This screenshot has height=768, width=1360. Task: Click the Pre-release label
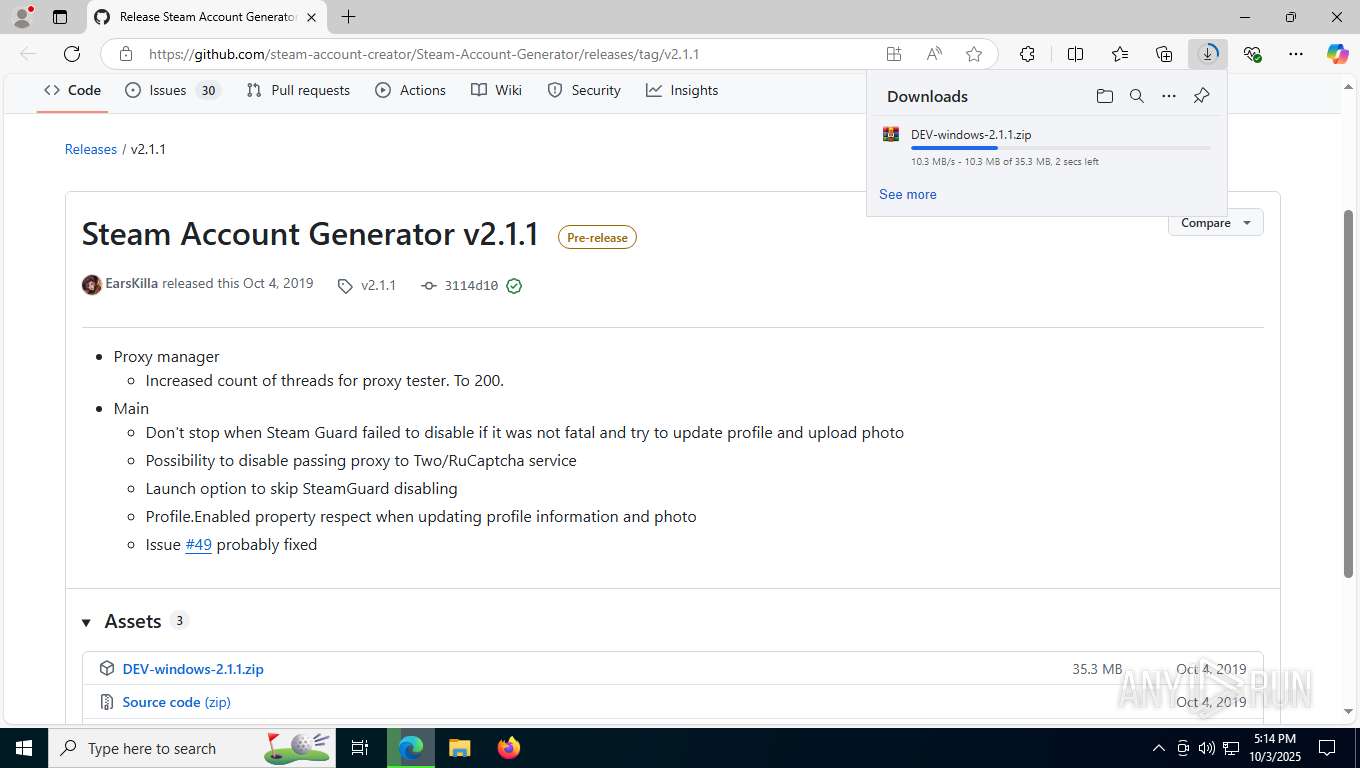pyautogui.click(x=597, y=237)
